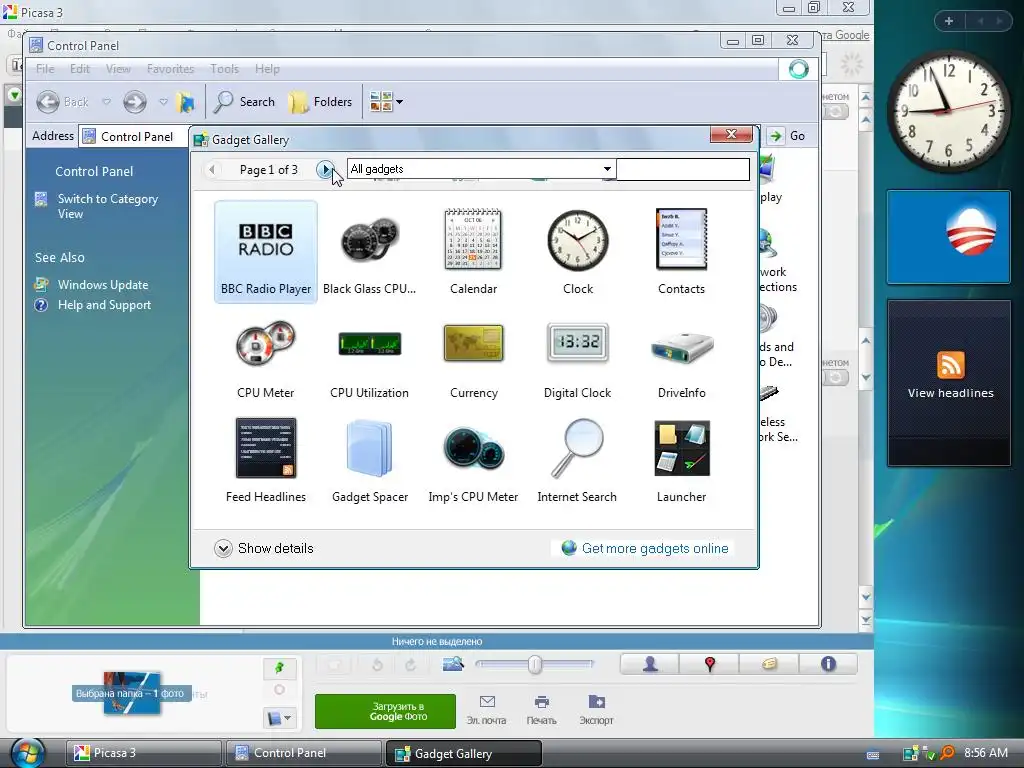The width and height of the screenshot is (1024, 768).
Task: Open File menu in Control Panel
Action: coord(45,69)
